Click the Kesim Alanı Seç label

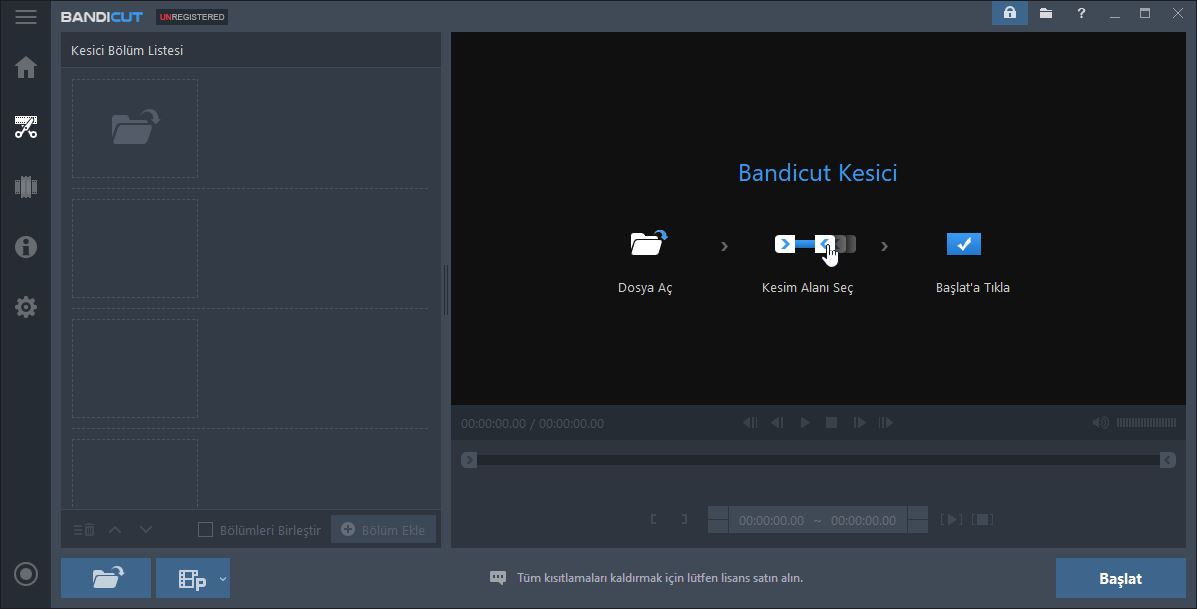click(x=808, y=288)
